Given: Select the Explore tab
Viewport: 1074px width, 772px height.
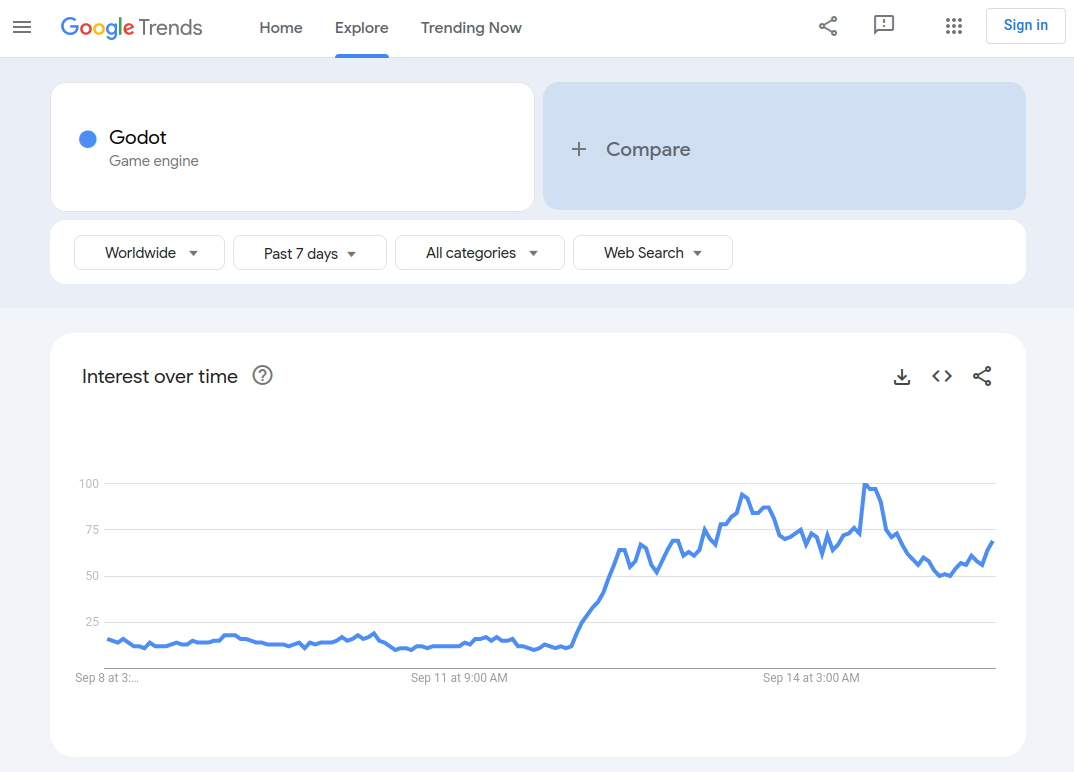Looking at the screenshot, I should coord(362,28).
